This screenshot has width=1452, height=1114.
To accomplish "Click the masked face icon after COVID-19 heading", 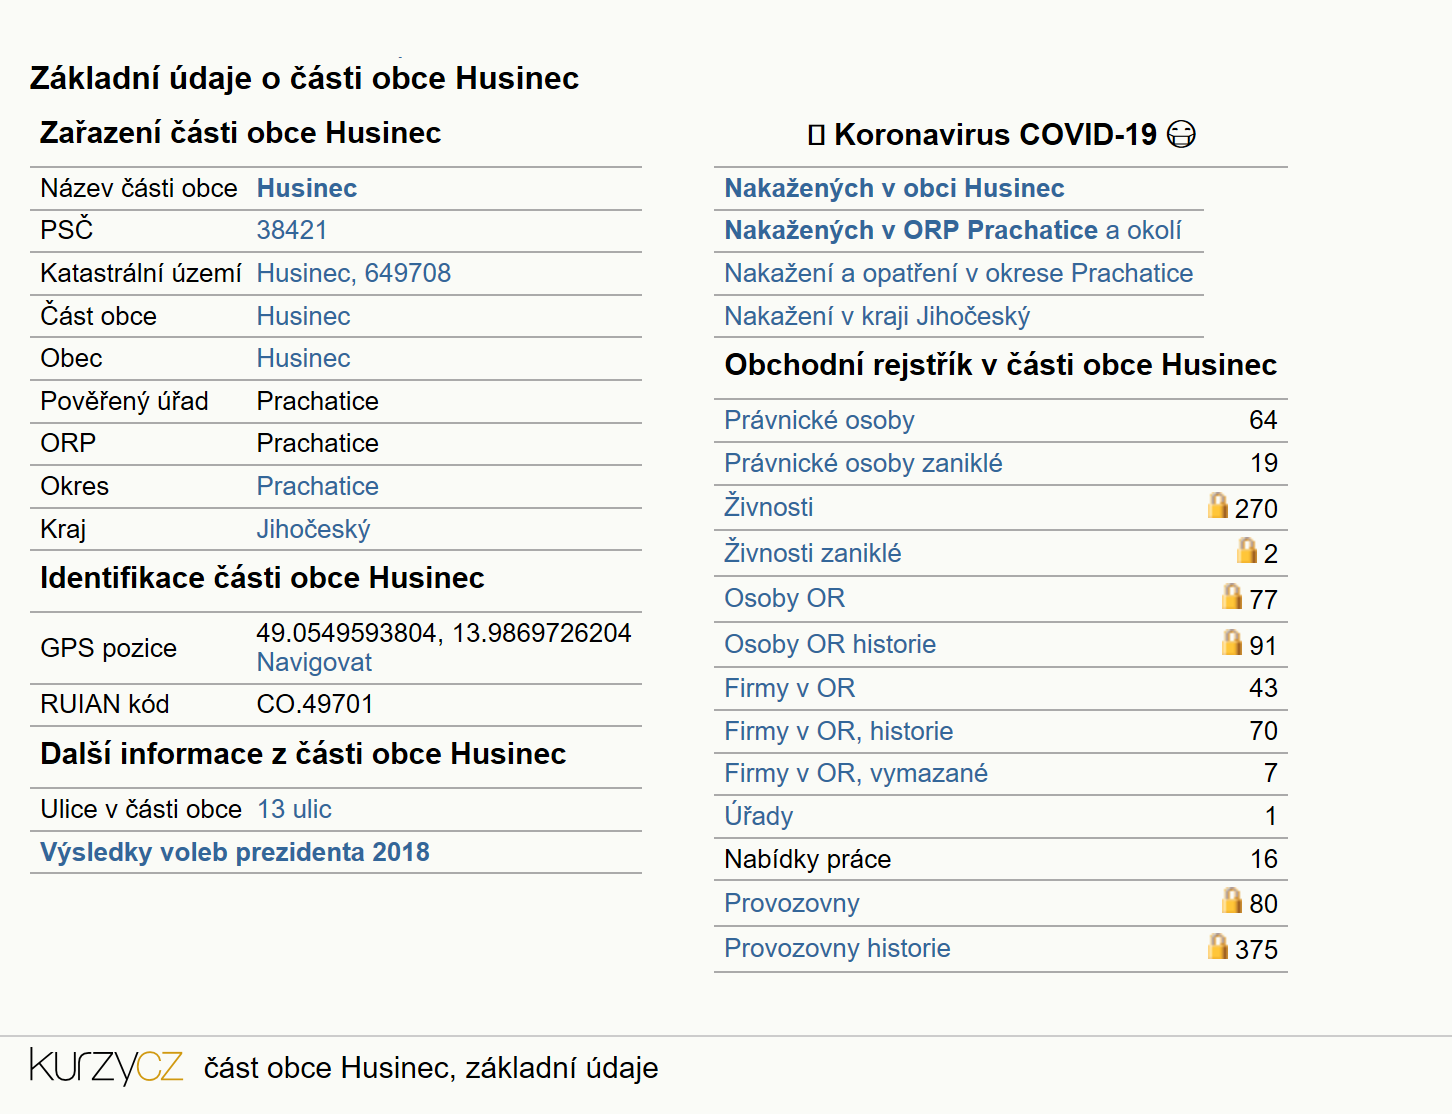I will pos(1181,134).
